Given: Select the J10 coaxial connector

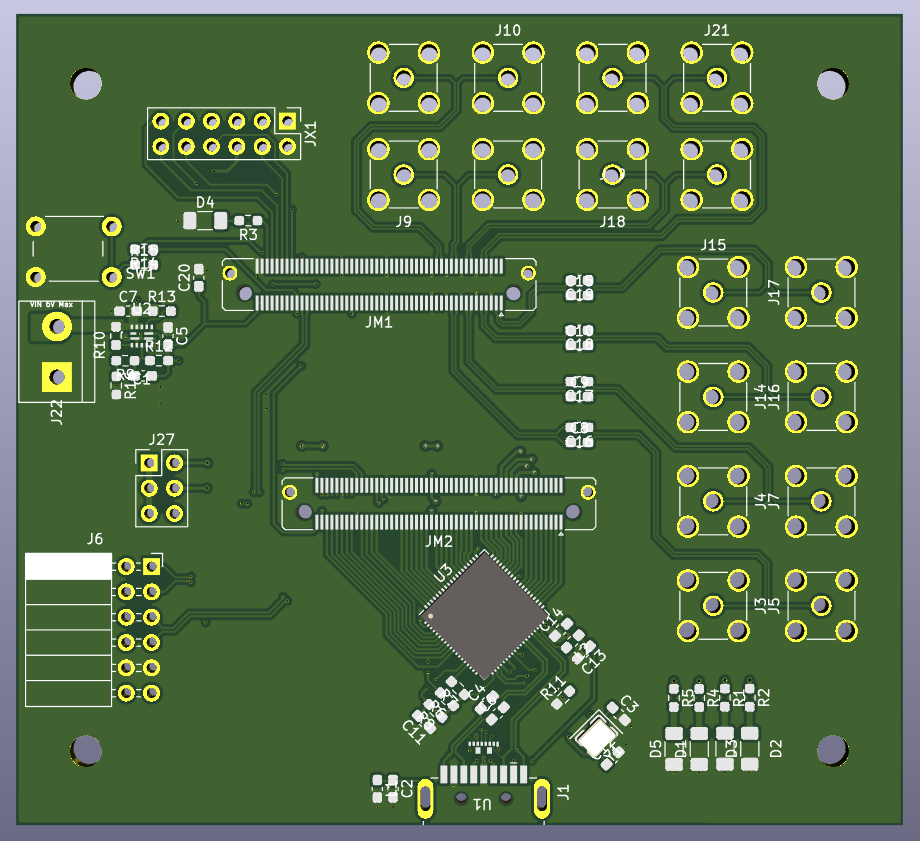Looking at the screenshot, I should point(508,76).
